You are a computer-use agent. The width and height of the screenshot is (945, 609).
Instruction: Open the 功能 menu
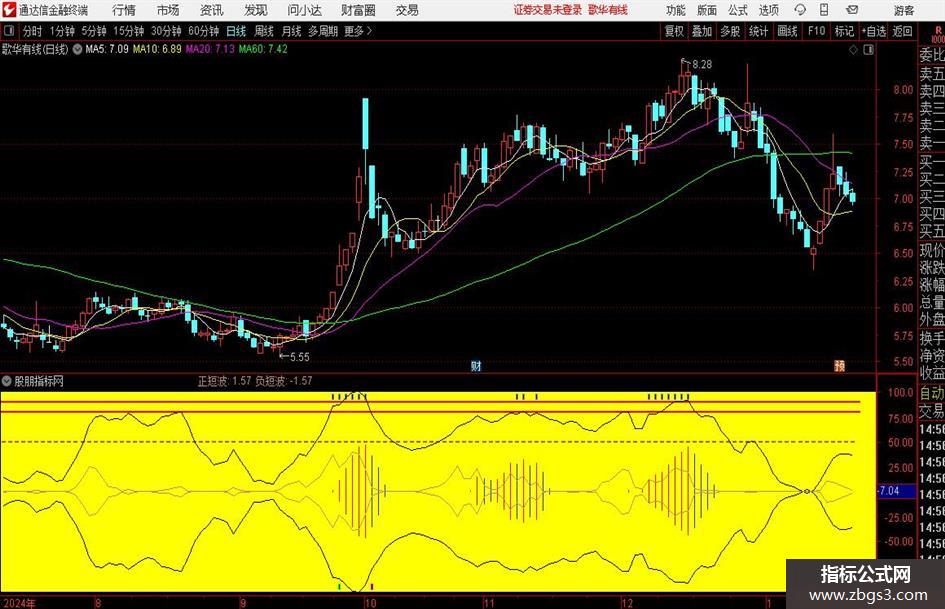(676, 10)
